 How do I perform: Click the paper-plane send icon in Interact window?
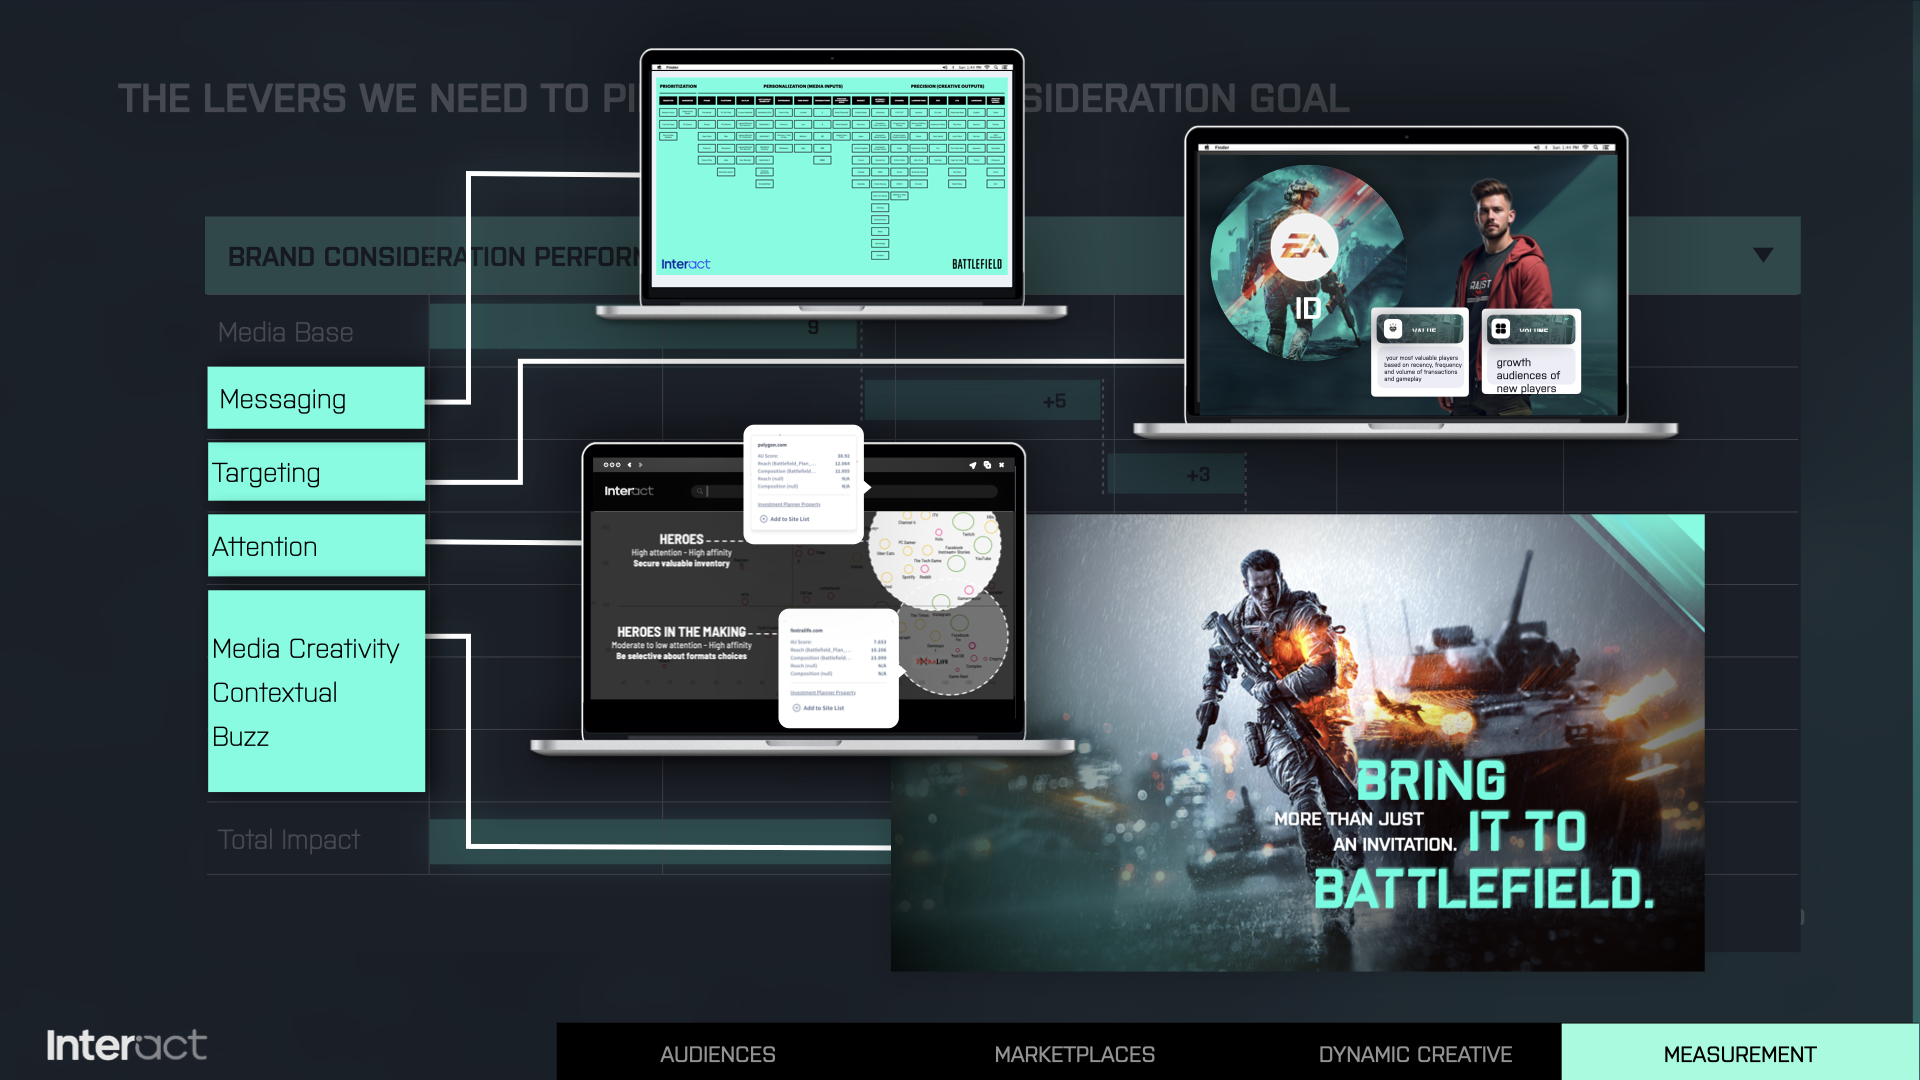pos(972,465)
